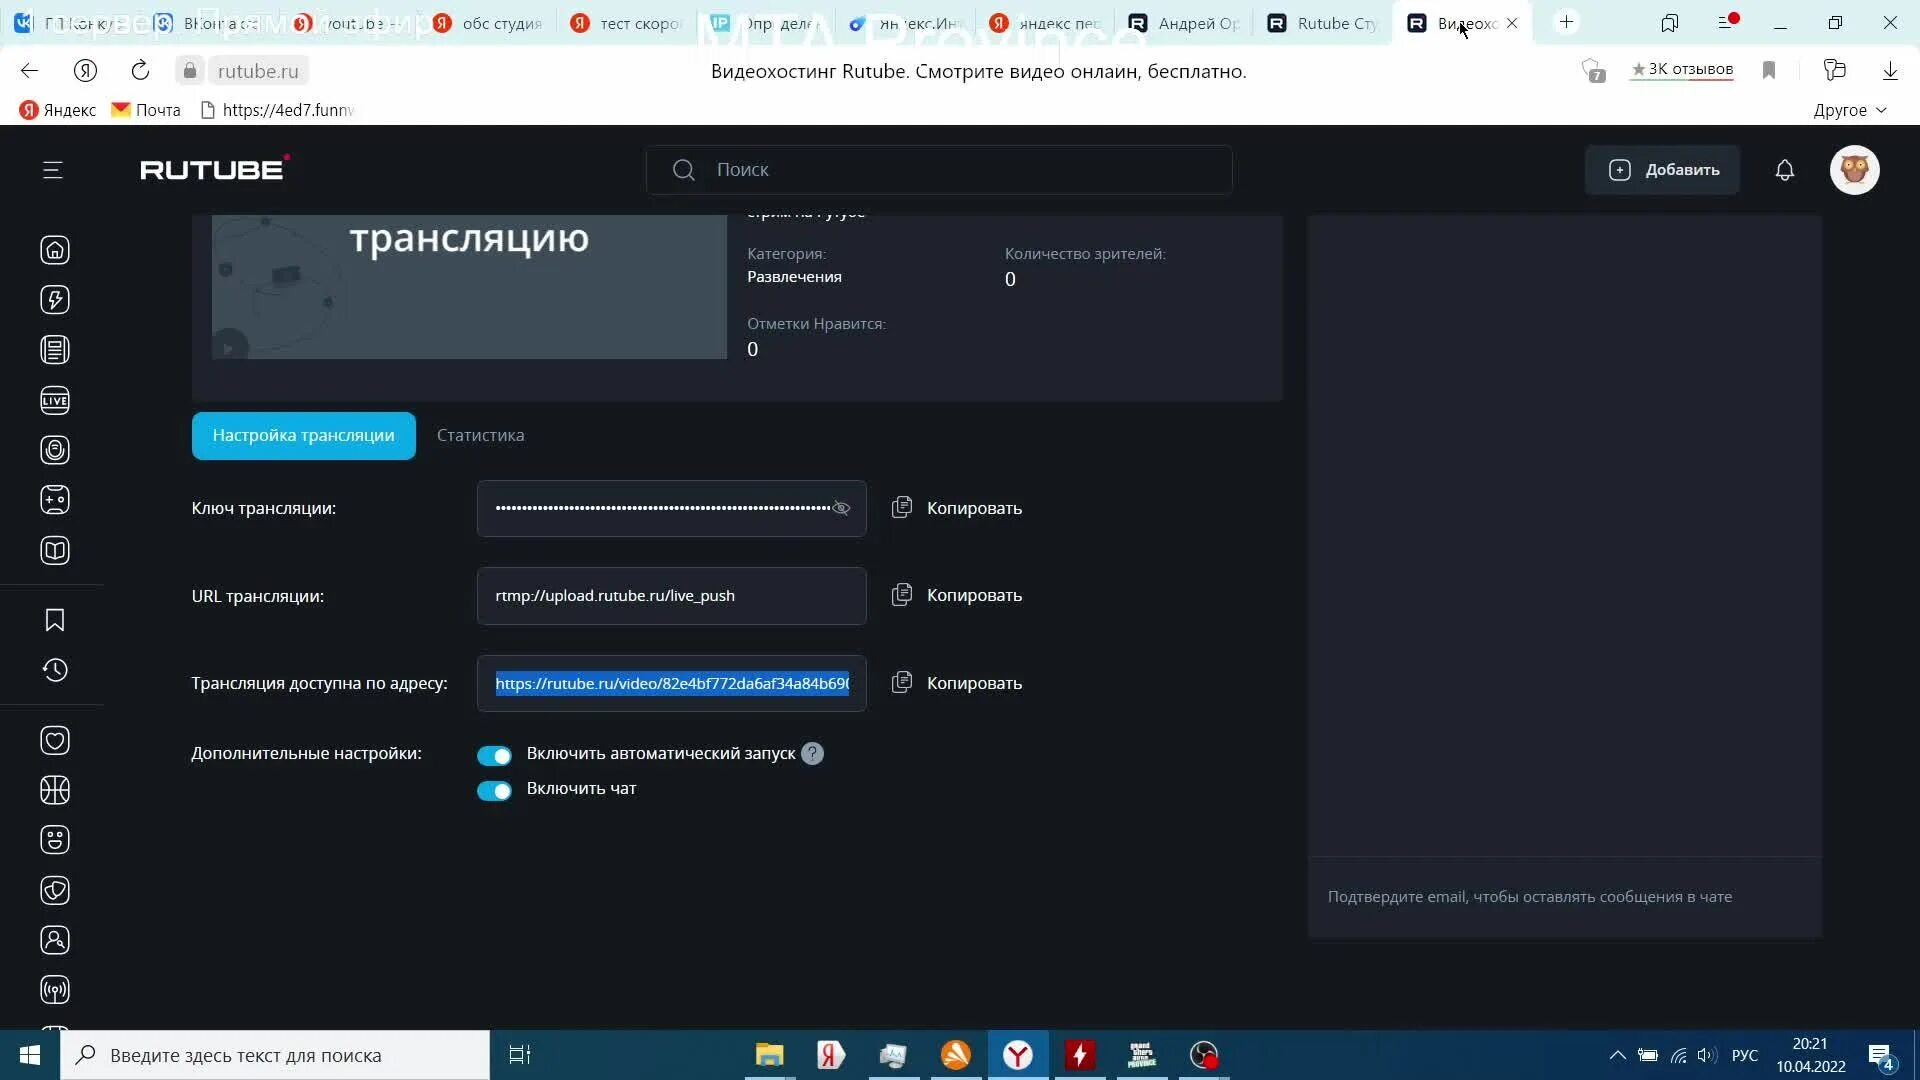Click the copy icon next to stream key
Screen dimensions: 1920x1080
pos(902,508)
